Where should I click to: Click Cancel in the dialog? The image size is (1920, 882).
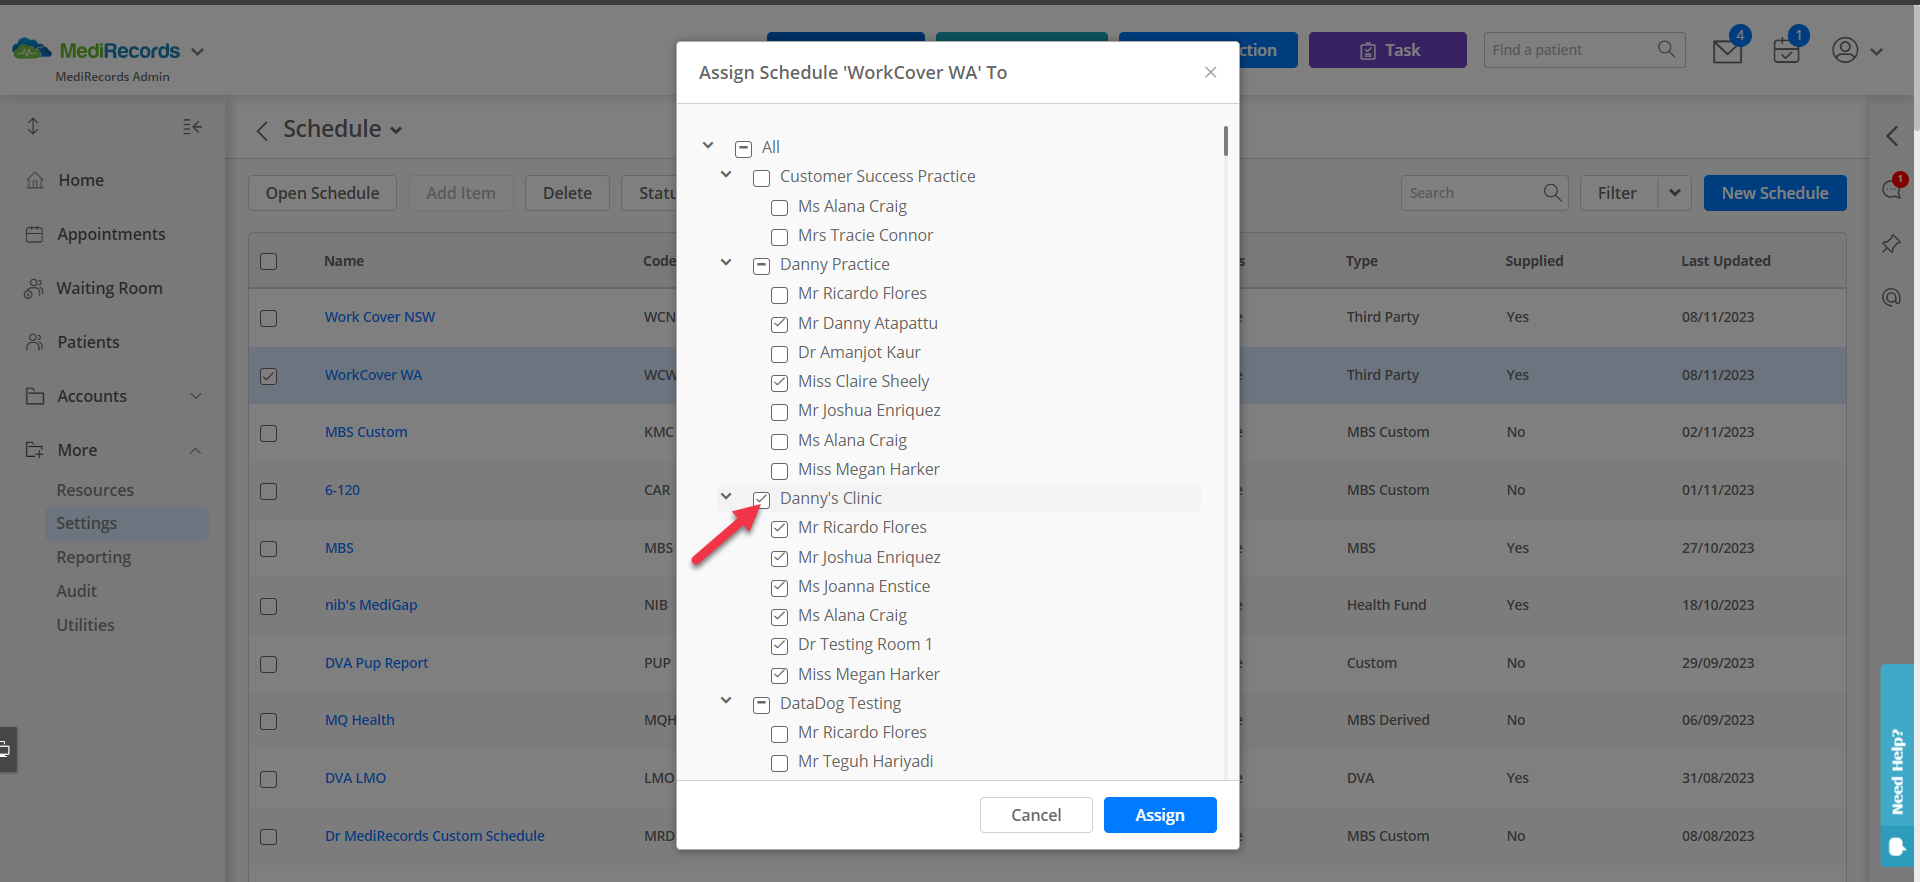[x=1036, y=815]
